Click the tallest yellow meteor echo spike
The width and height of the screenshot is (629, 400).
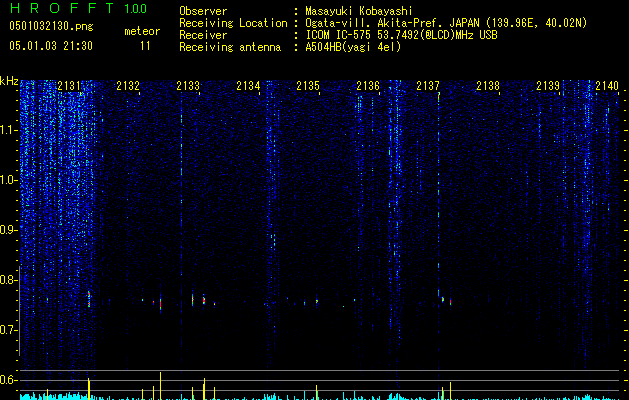(160, 386)
